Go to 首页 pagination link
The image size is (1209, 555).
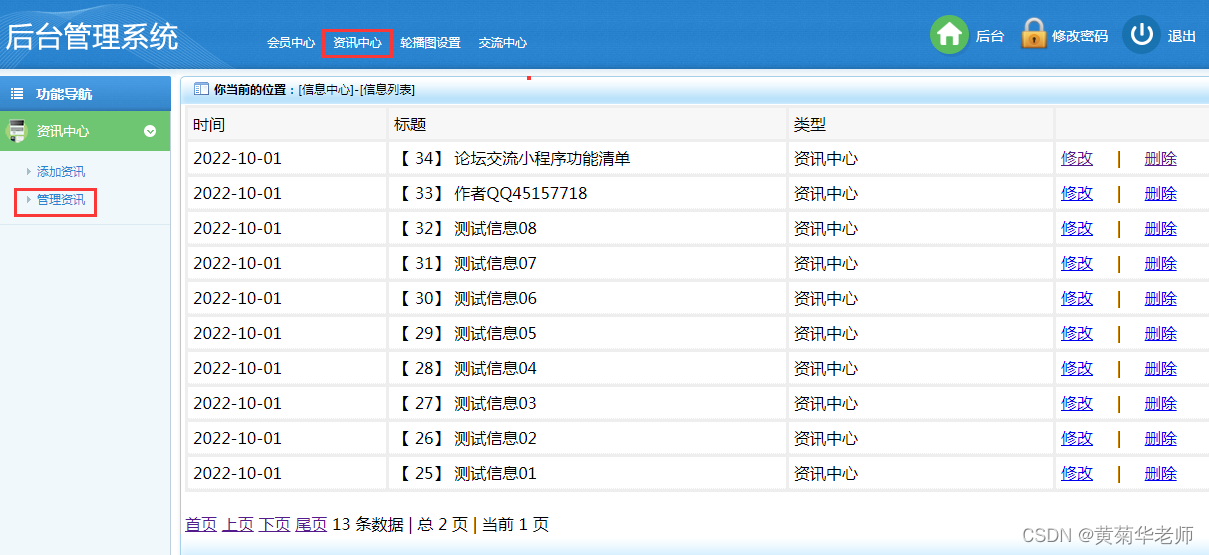click(x=201, y=524)
